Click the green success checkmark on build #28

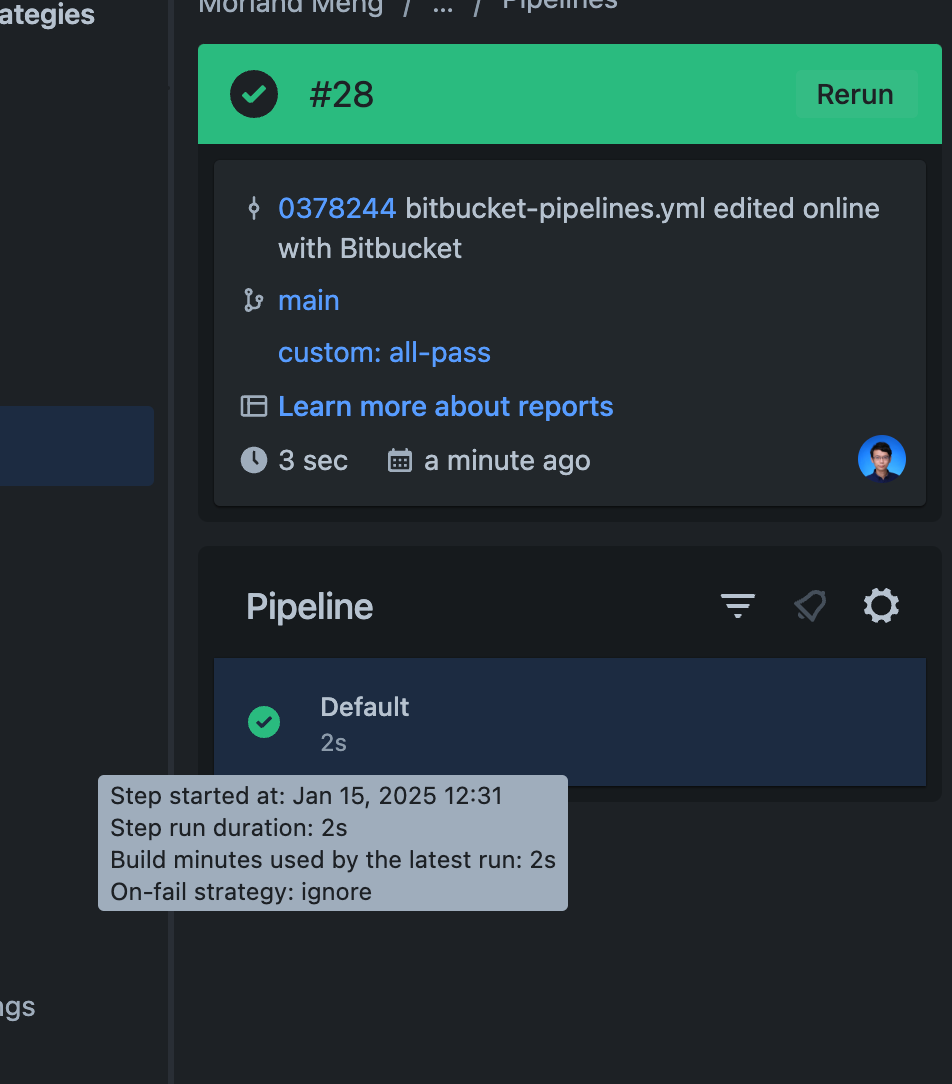tap(253, 93)
